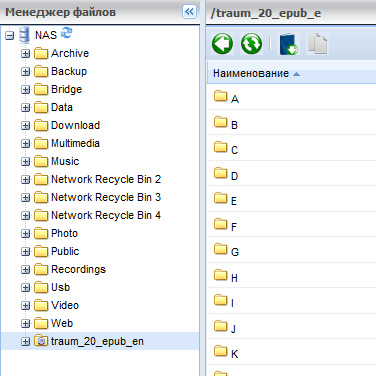The width and height of the screenshot is (376, 376).
Task: Collapse the file manager panel with double chevron
Action: 189,12
